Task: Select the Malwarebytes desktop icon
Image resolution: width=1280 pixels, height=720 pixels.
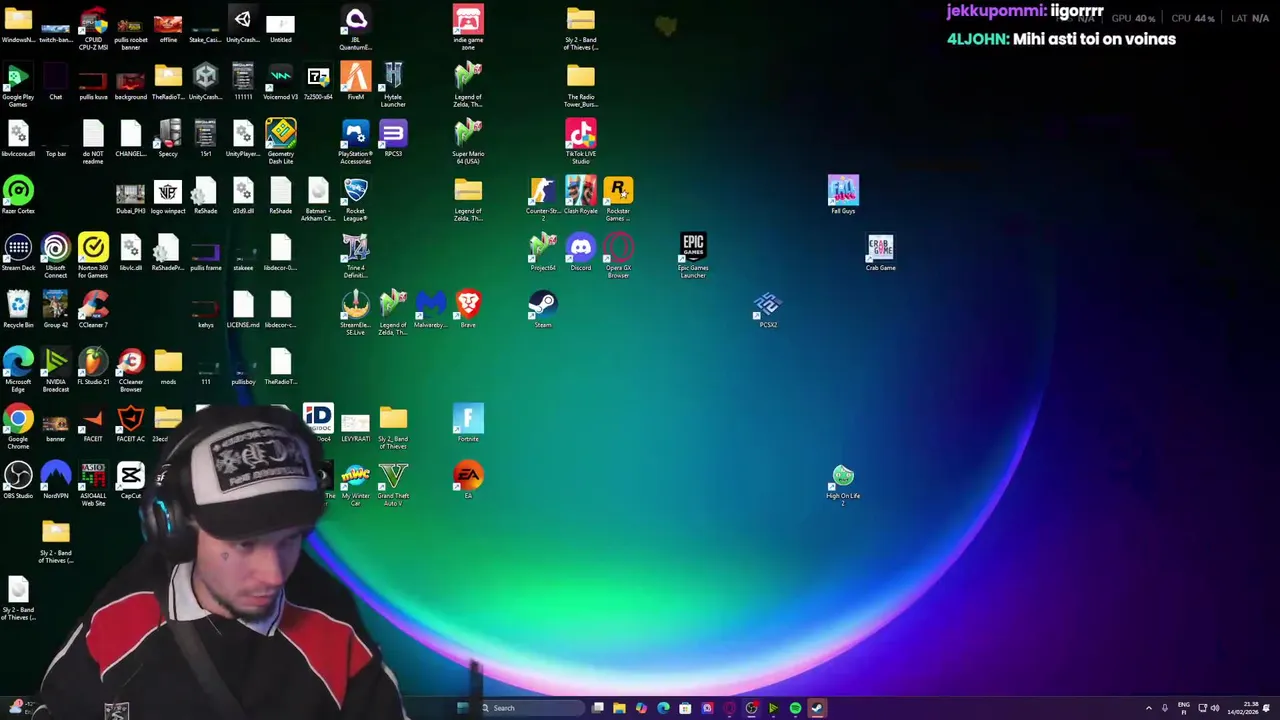Action: [430, 309]
